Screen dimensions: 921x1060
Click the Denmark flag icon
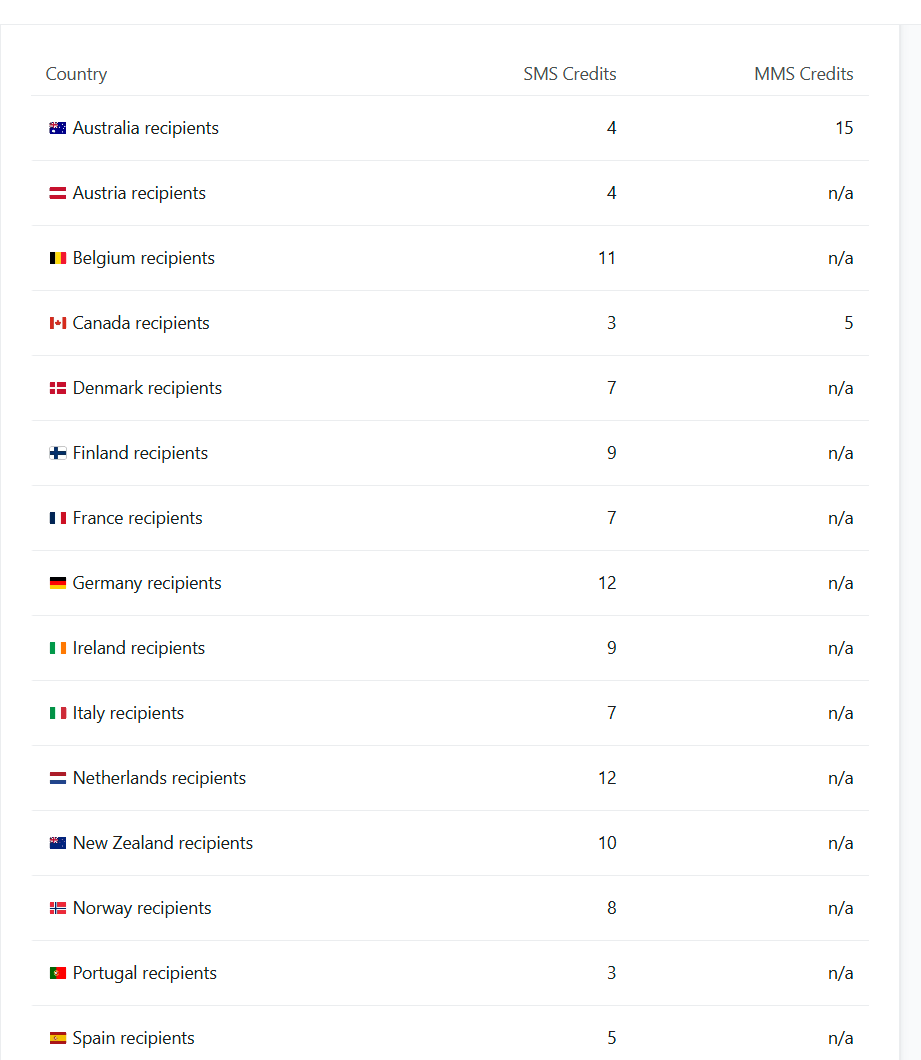tap(57, 387)
